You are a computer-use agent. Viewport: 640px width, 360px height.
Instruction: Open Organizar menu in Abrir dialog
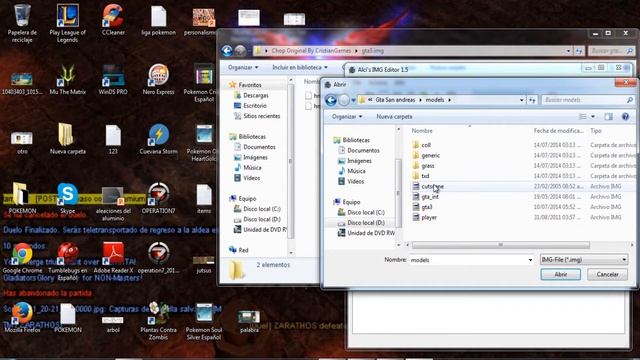tap(347, 117)
